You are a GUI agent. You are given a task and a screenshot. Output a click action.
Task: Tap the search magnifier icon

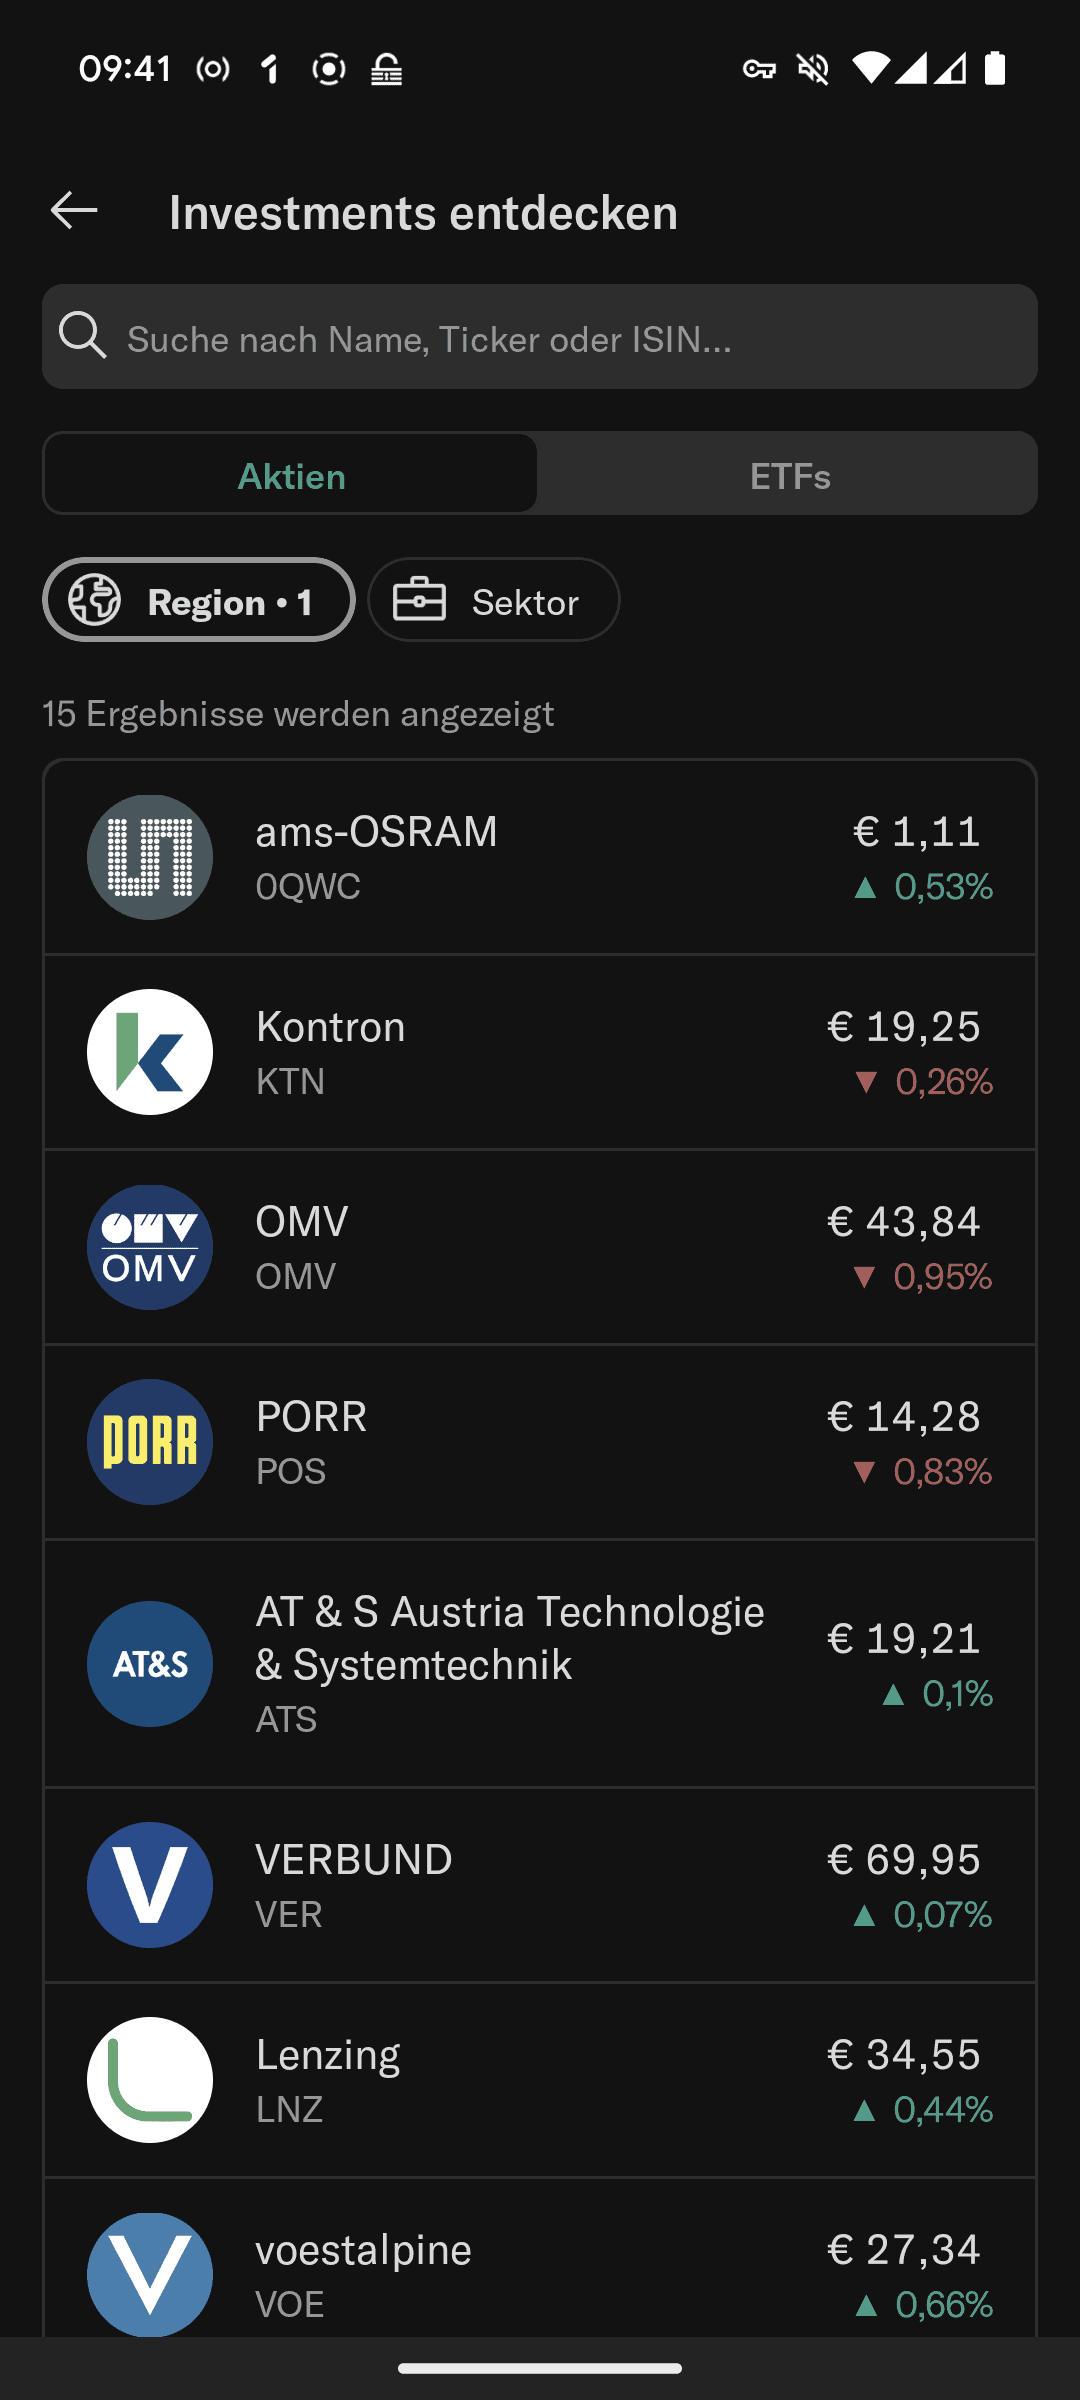tap(82, 336)
